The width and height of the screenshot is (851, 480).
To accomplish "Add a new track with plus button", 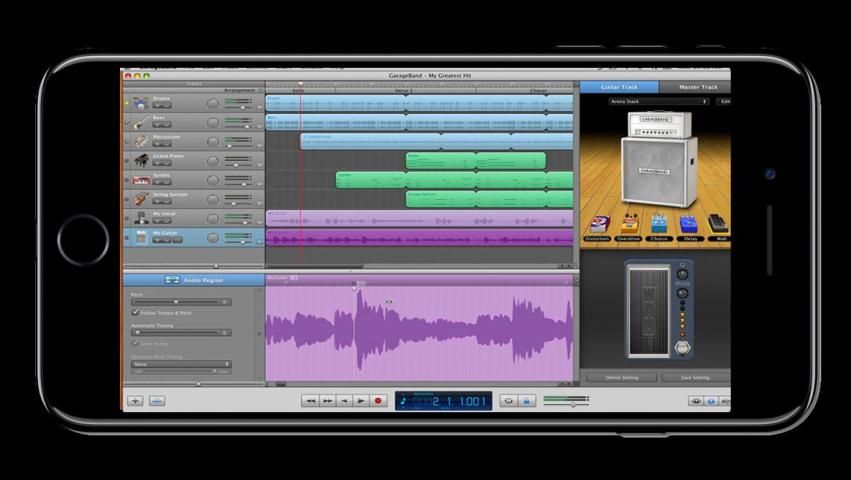I will (135, 401).
